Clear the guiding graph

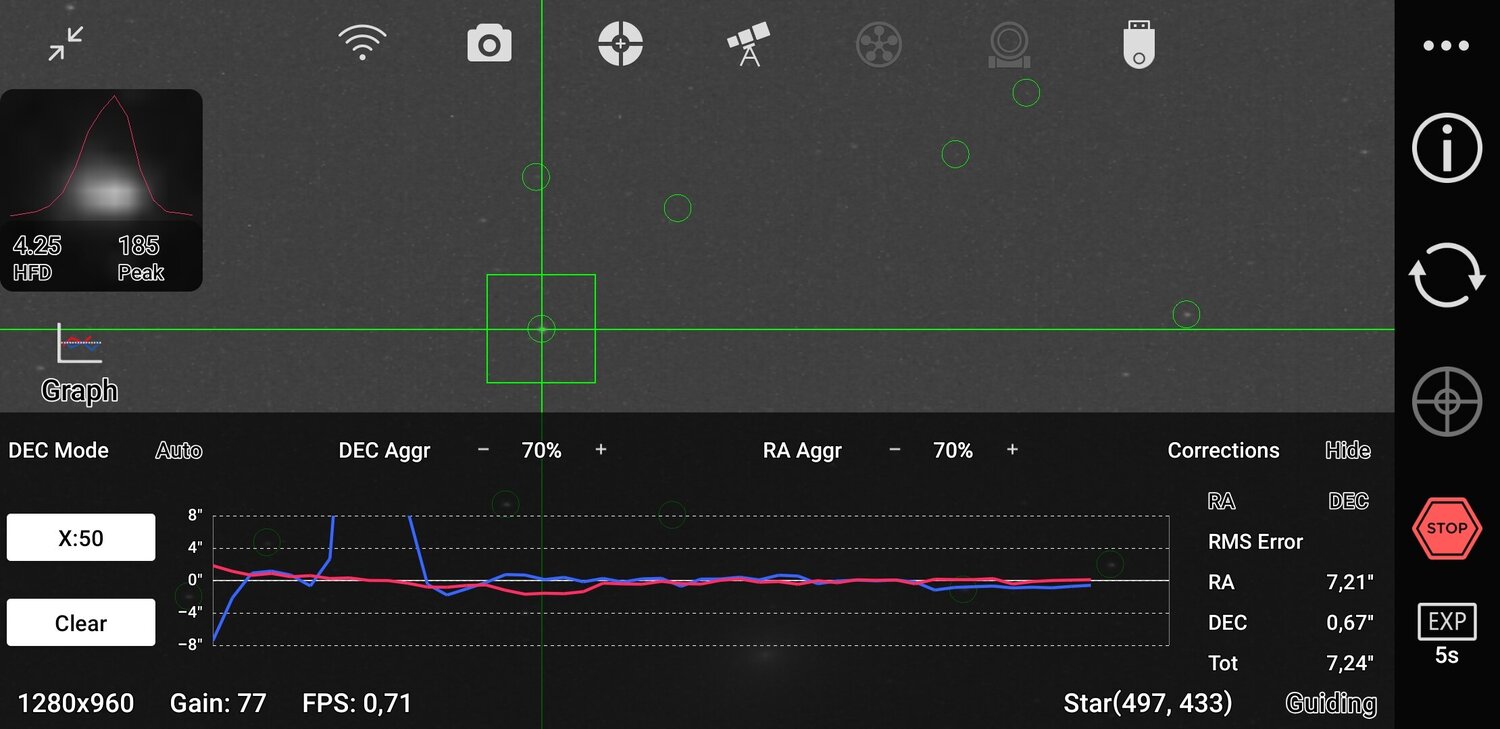80,622
